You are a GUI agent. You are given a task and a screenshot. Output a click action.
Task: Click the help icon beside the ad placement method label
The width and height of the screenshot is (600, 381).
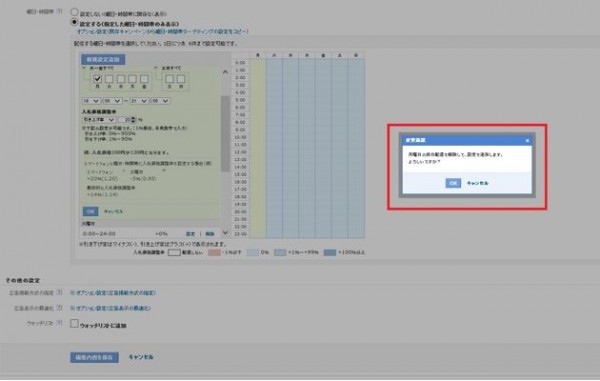[59, 293]
